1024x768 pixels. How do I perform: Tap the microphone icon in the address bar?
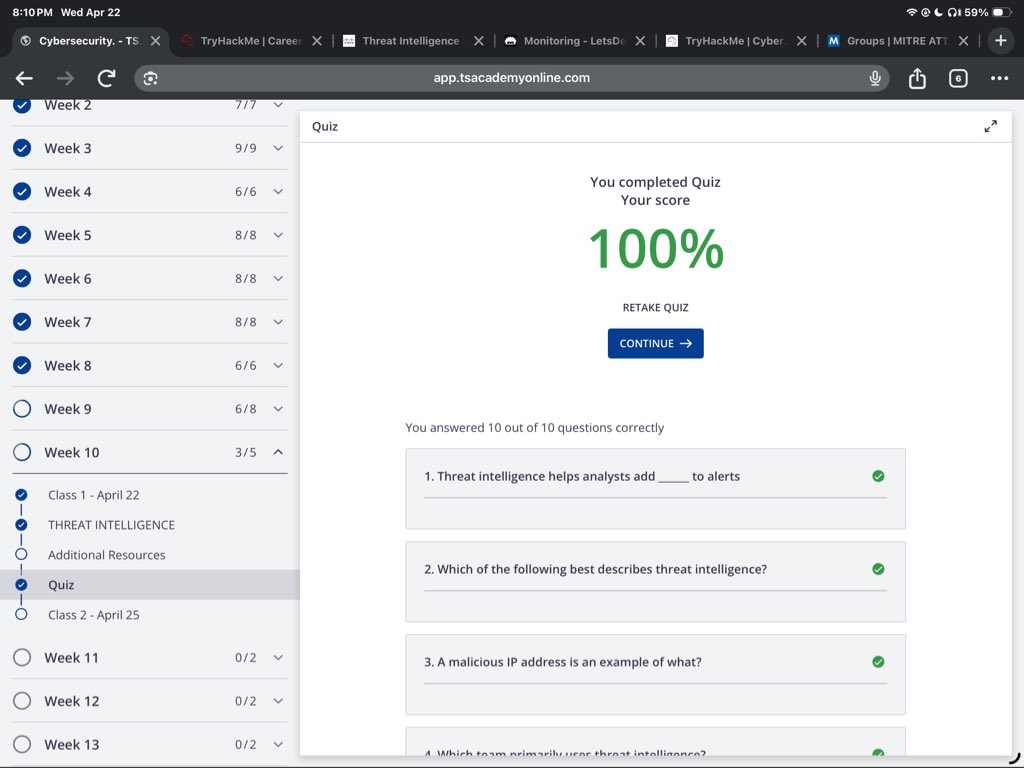tap(875, 77)
